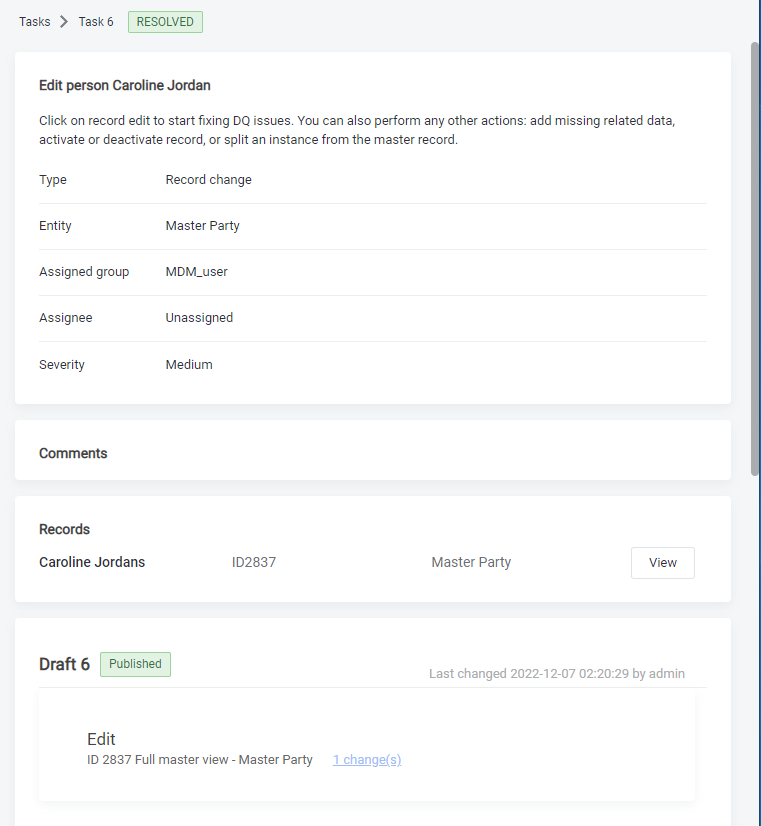Open the 1 change(s) link
The image size is (761, 826).
[x=366, y=759]
